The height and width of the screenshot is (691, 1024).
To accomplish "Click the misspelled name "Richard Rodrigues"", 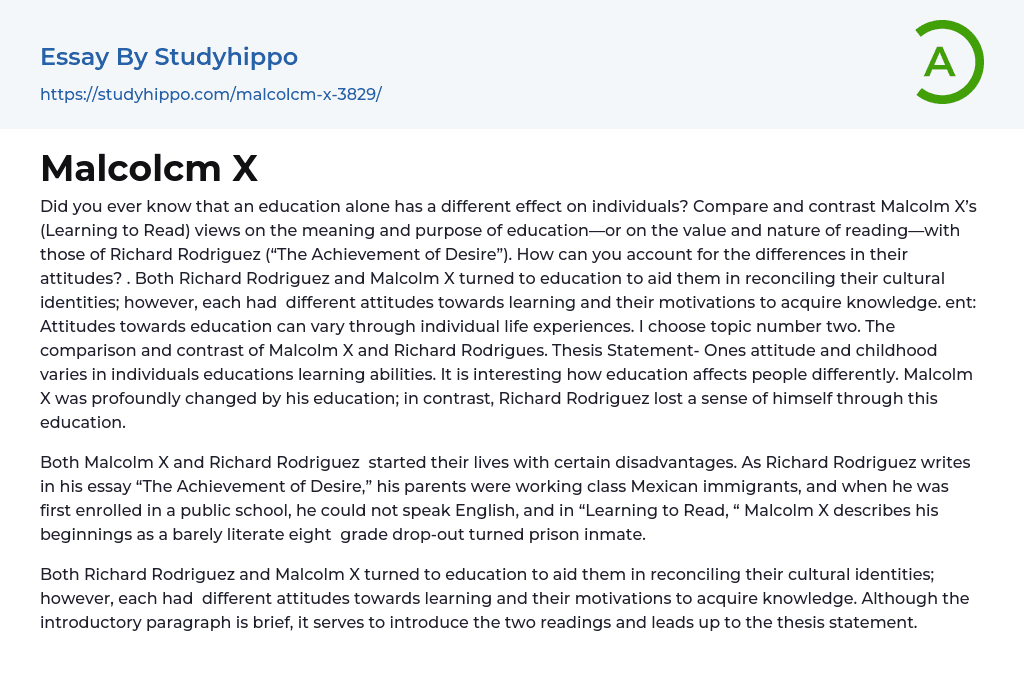I will (x=450, y=351).
